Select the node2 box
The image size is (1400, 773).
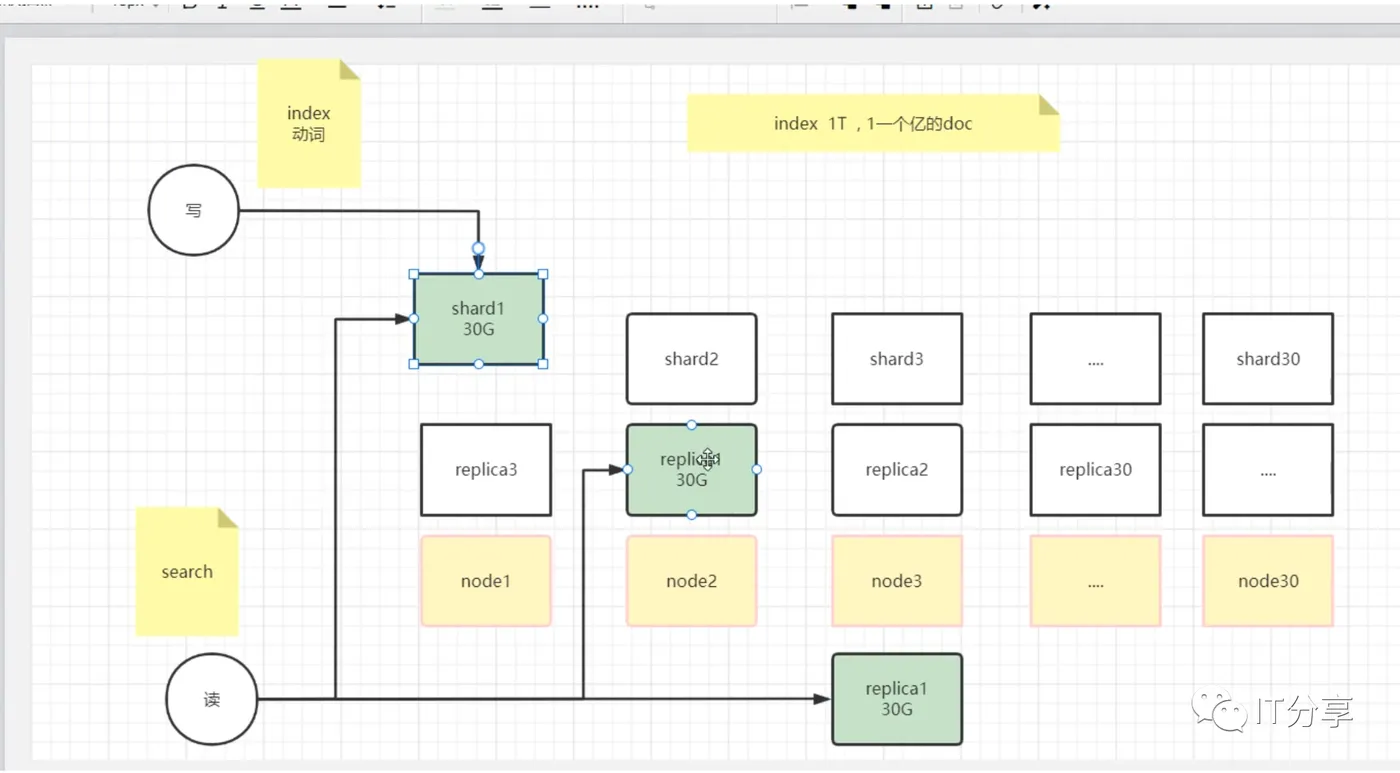coord(692,581)
